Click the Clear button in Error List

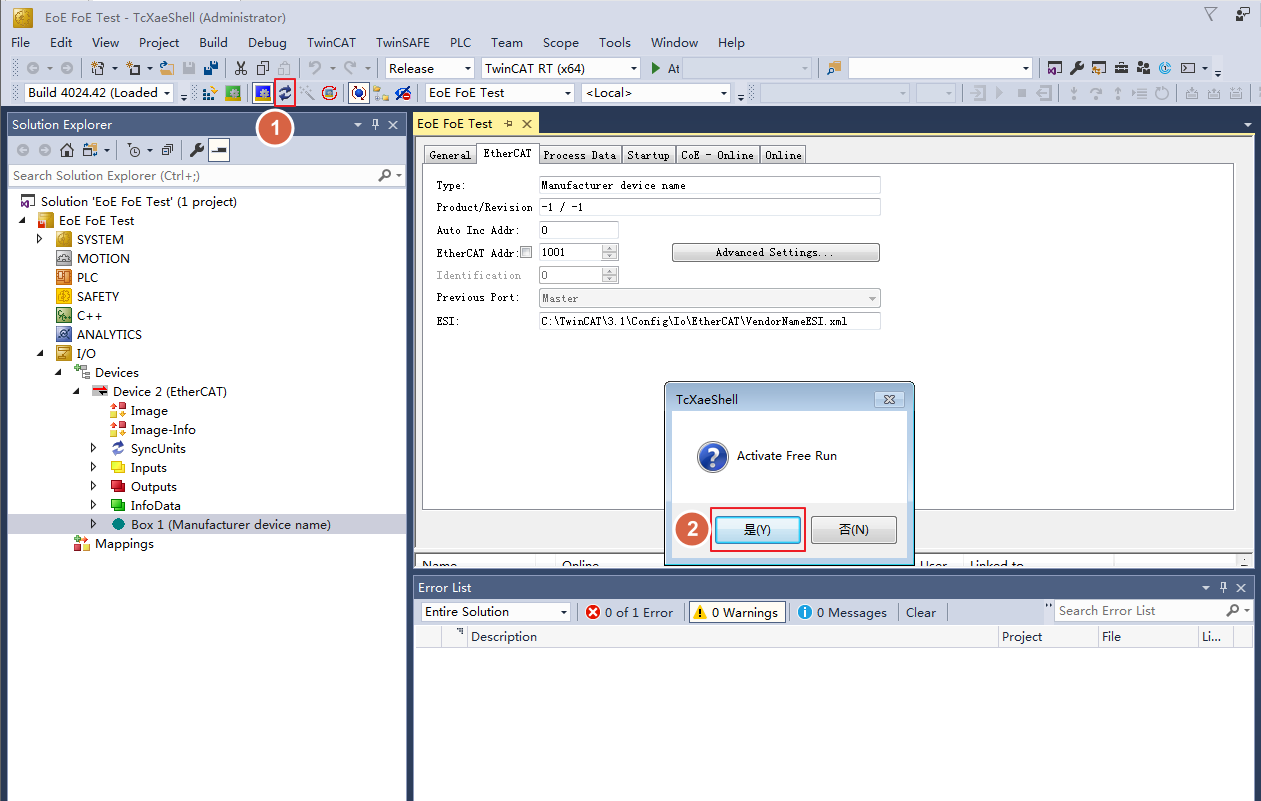(921, 612)
